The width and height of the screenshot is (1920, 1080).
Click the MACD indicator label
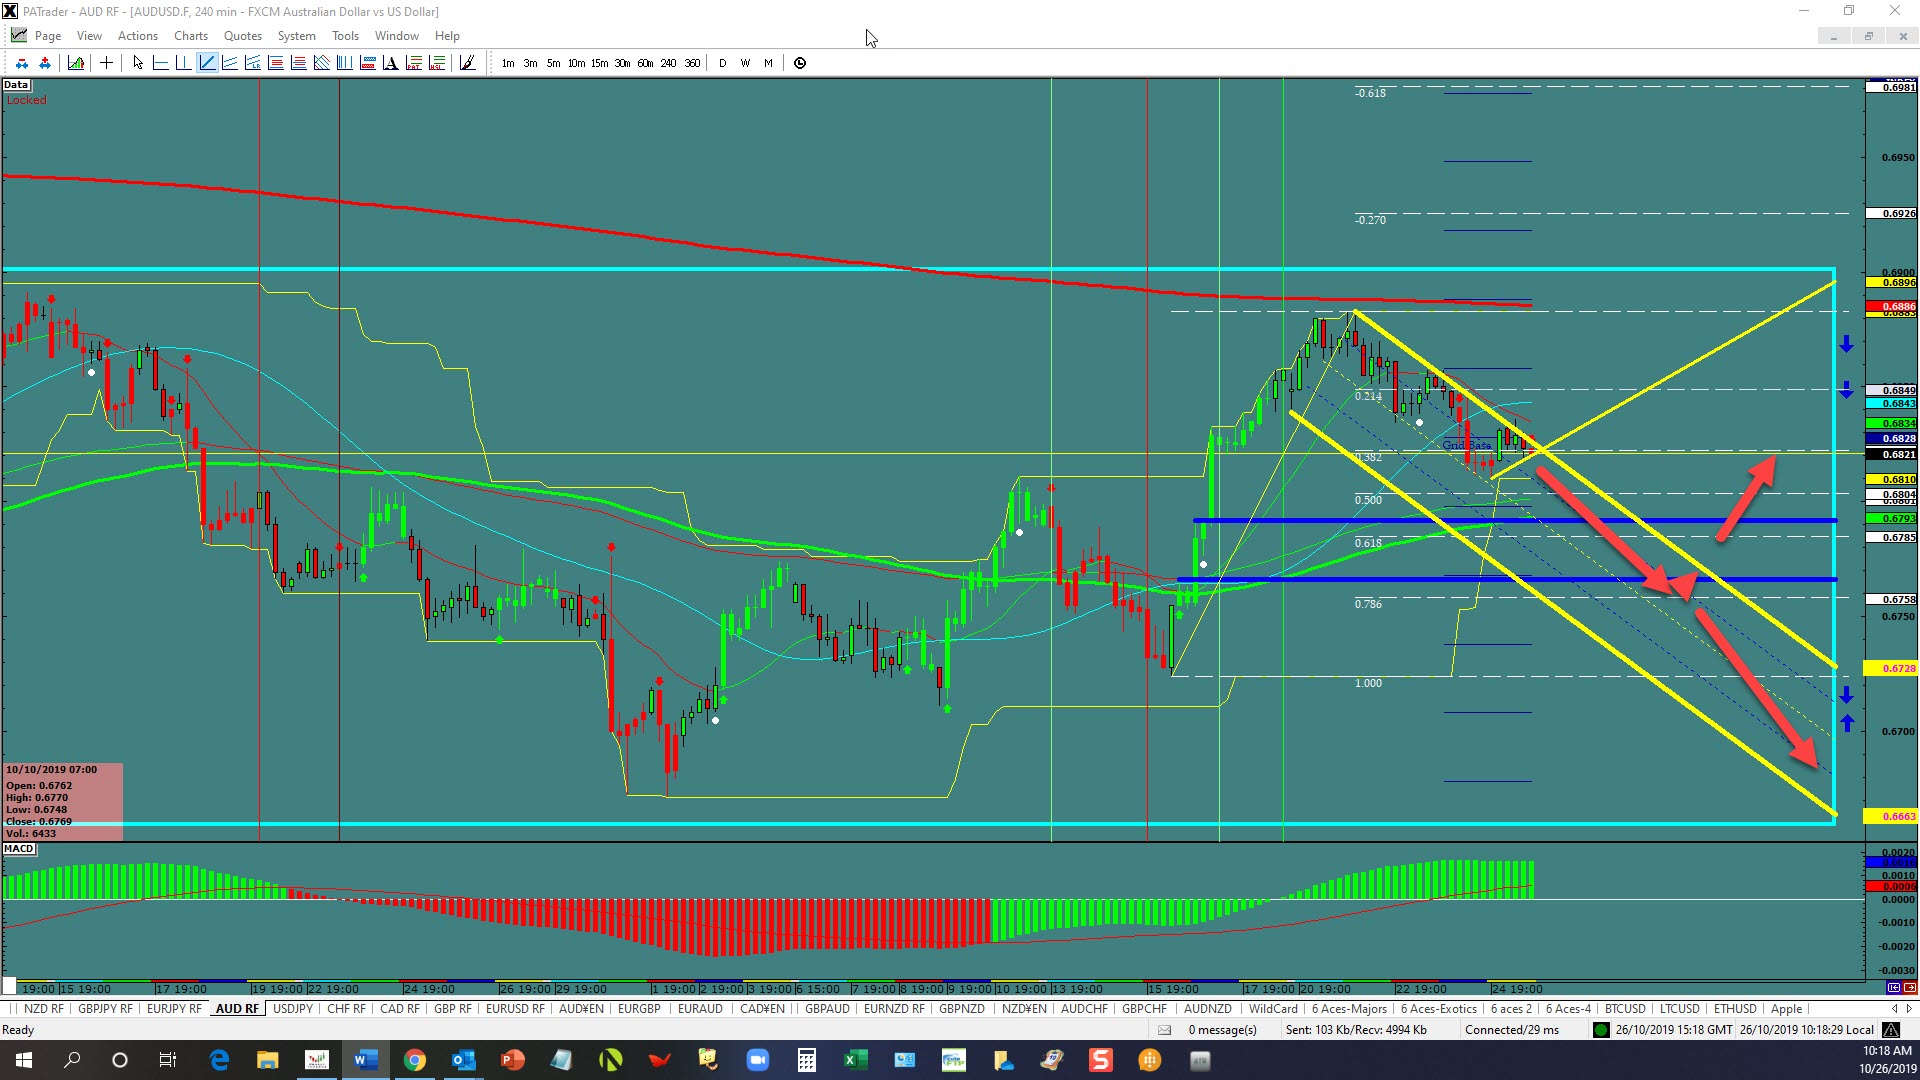coord(19,849)
